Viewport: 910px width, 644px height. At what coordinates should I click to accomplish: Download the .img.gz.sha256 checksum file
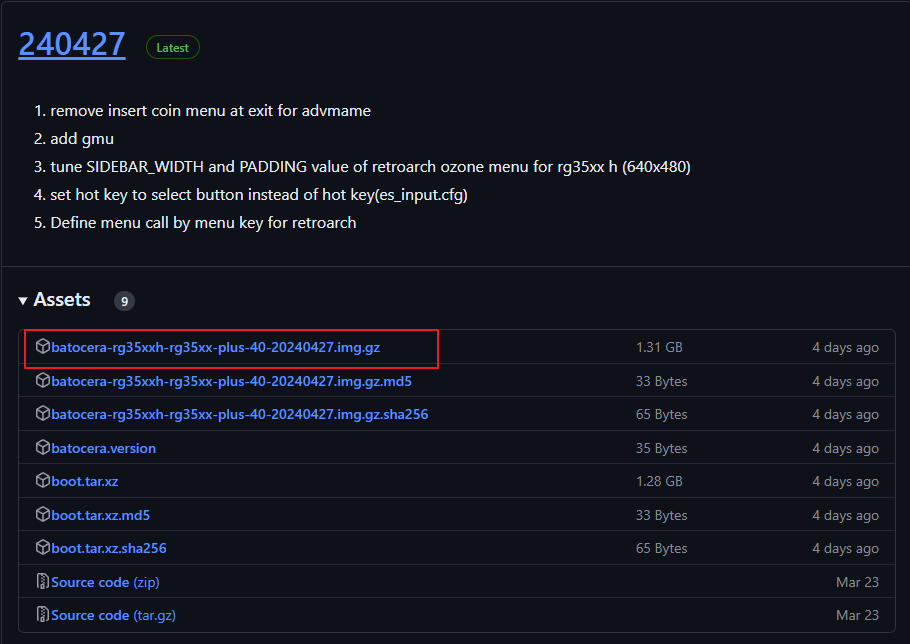click(x=240, y=414)
